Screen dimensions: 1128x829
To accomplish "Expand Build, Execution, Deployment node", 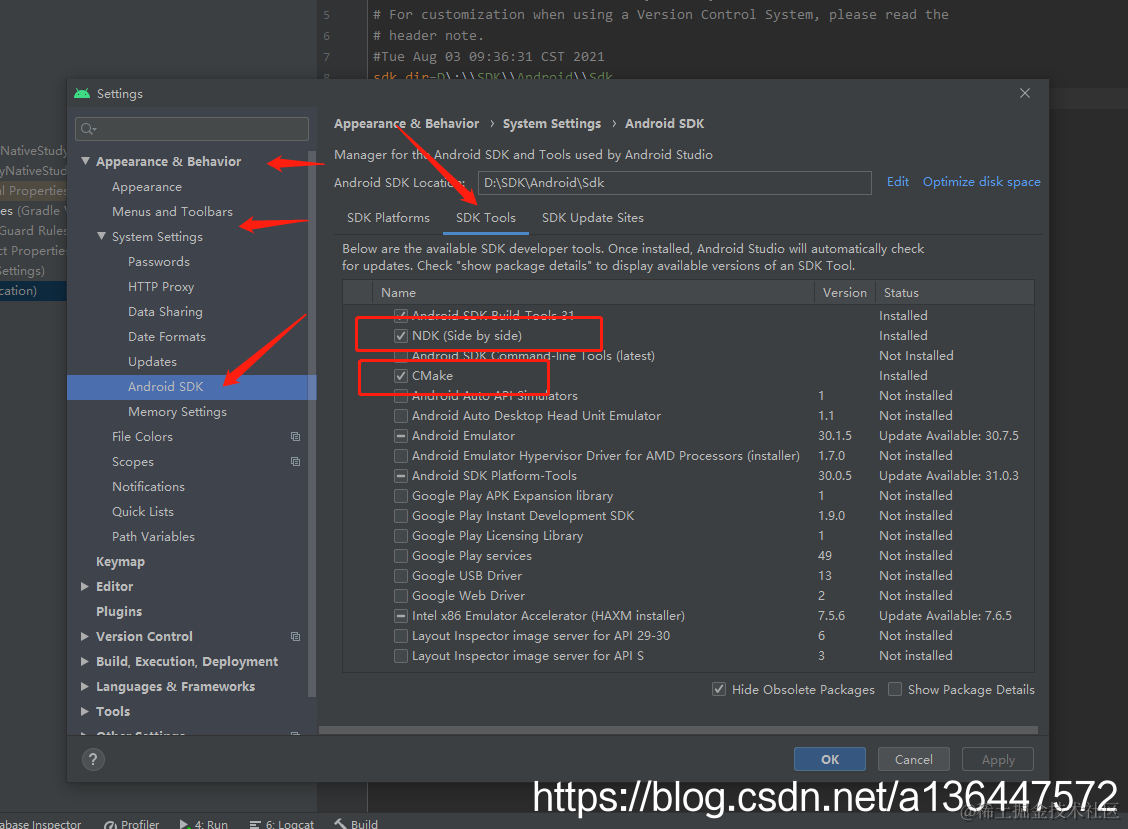I will 85,661.
